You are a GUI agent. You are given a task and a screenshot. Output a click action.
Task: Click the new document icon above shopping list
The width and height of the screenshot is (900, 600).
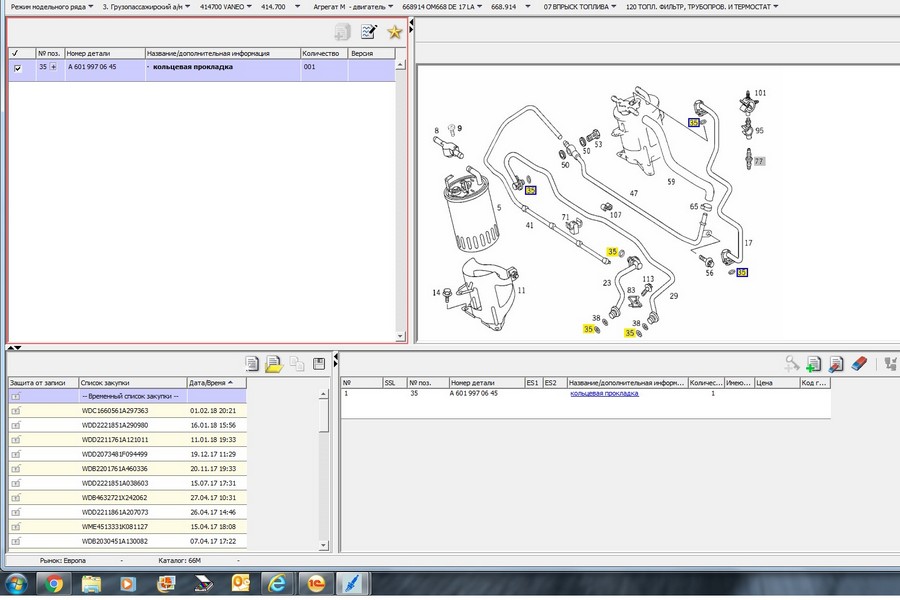(252, 364)
